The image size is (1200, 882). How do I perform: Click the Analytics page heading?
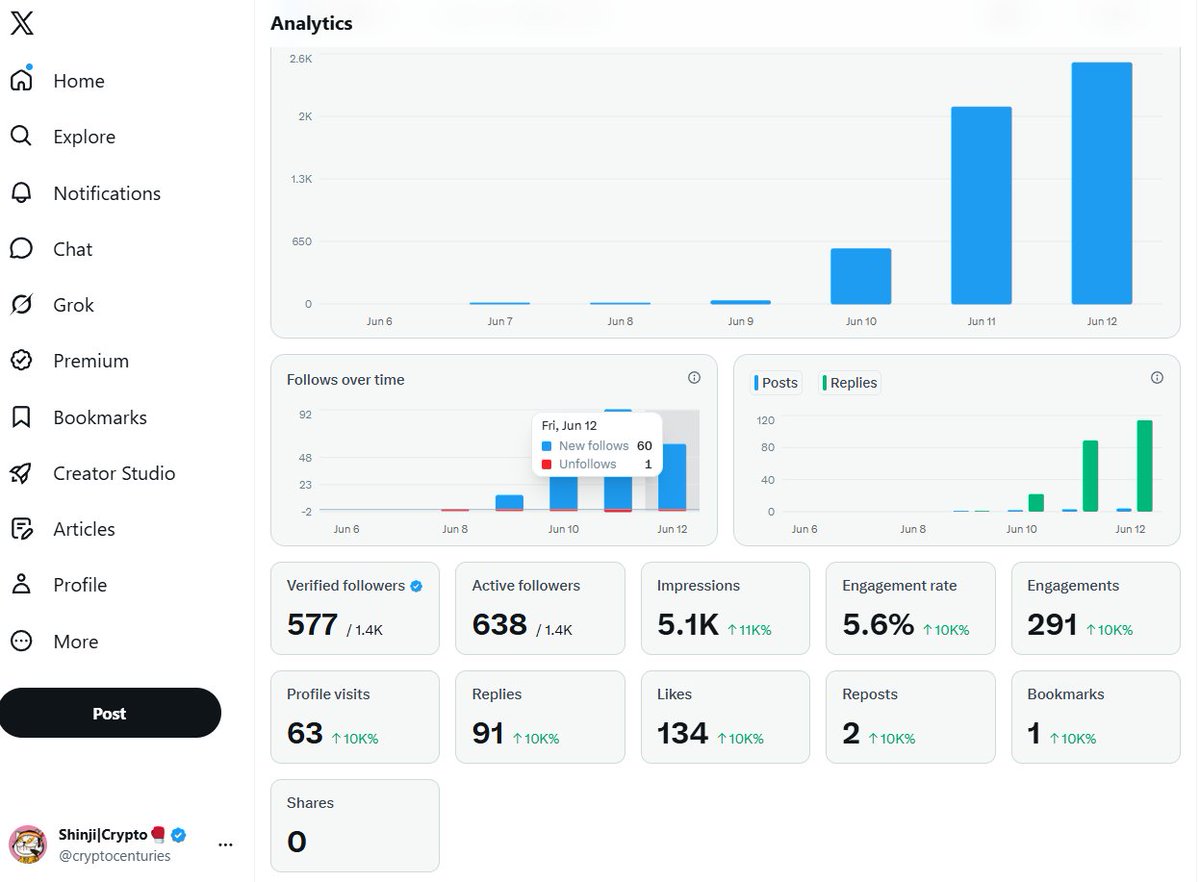pyautogui.click(x=311, y=23)
